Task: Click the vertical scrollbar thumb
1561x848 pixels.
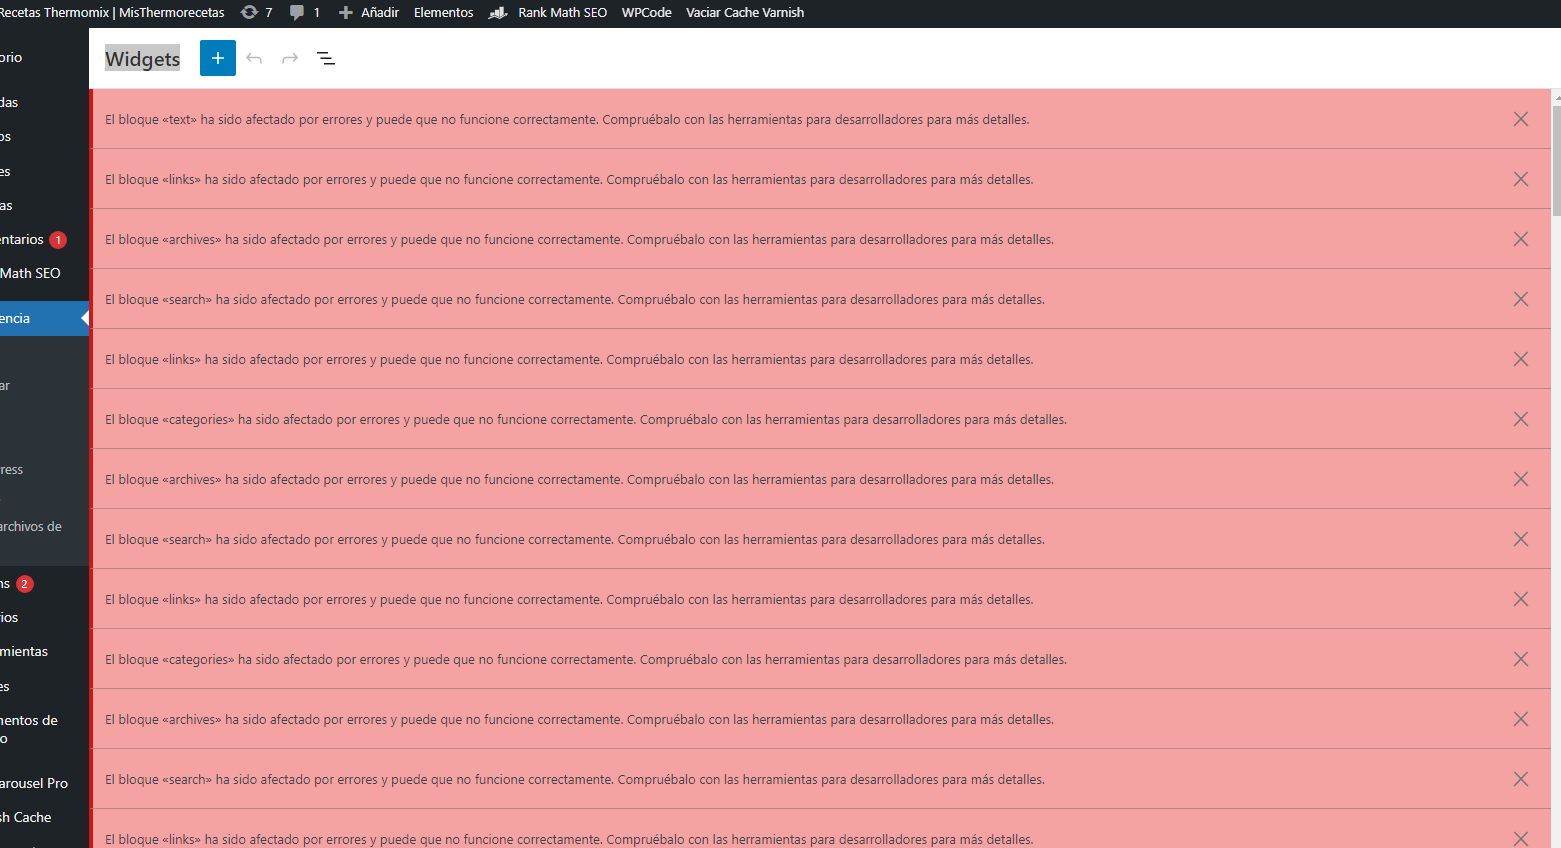Action: click(1556, 159)
